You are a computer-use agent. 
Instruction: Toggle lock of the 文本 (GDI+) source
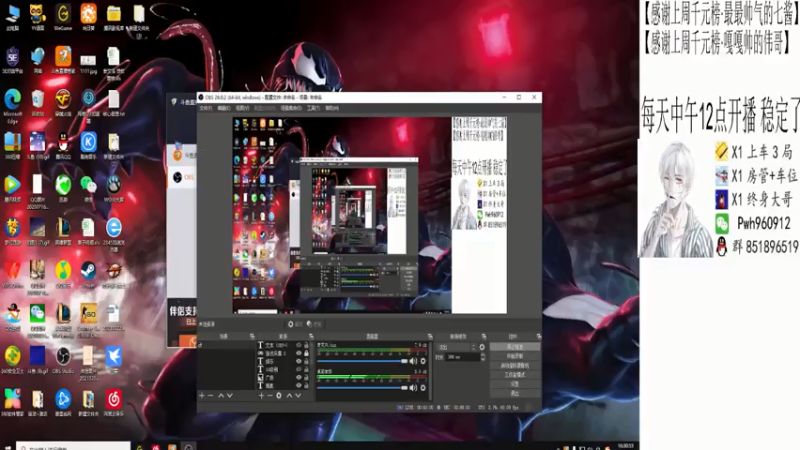click(307, 345)
